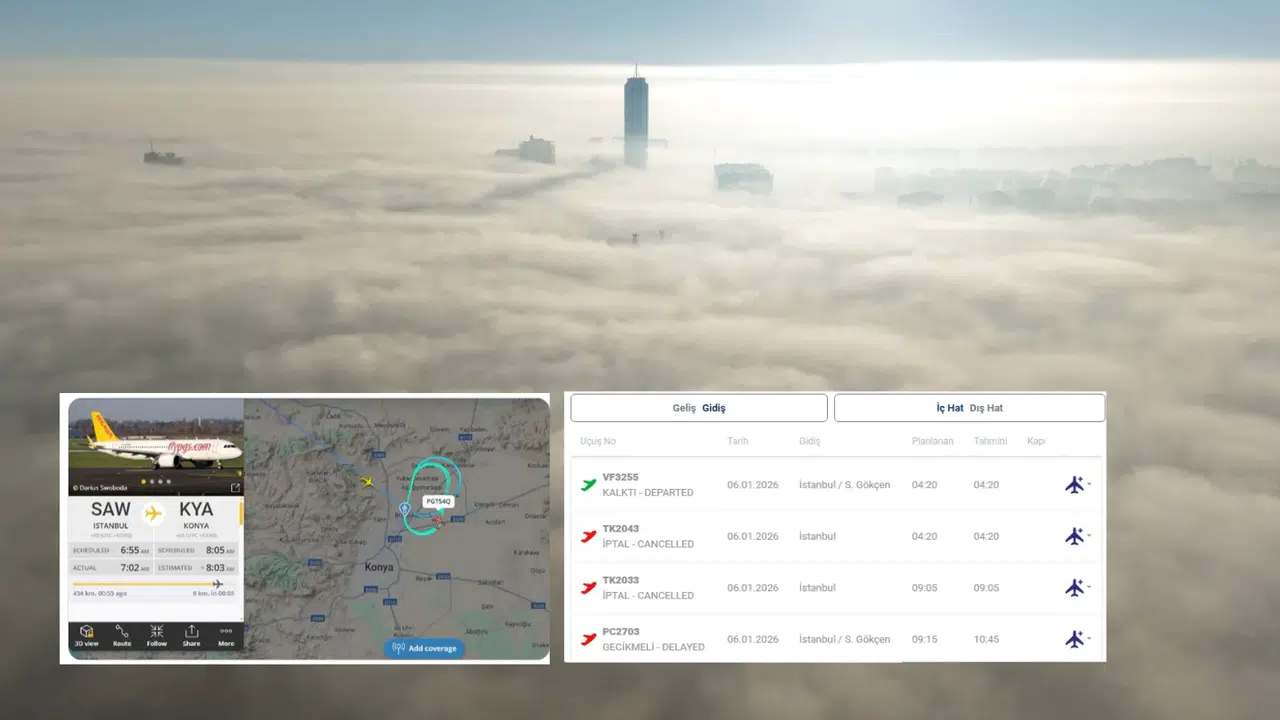Expand details for flight VF3255
The width and height of the screenshot is (1280, 720).
click(1077, 485)
